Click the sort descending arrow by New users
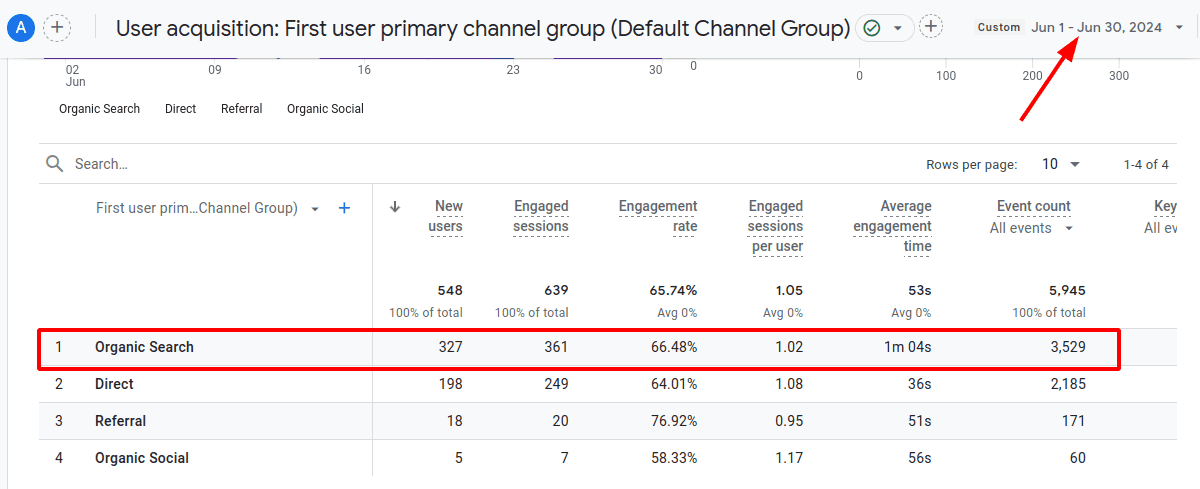The image size is (1200, 489). click(x=395, y=207)
